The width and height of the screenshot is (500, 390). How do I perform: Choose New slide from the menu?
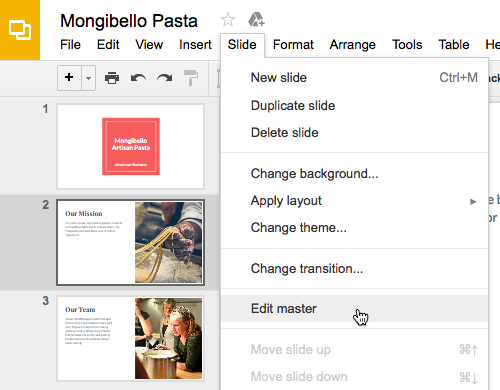click(x=355, y=78)
